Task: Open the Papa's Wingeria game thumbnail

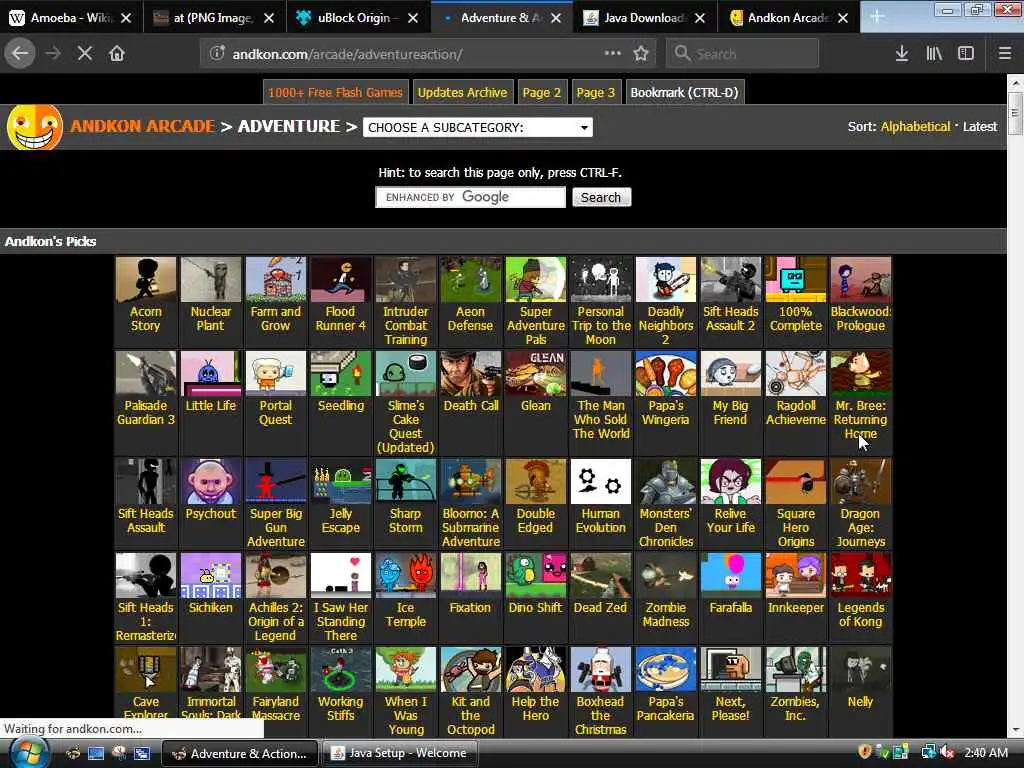Action: (665, 374)
